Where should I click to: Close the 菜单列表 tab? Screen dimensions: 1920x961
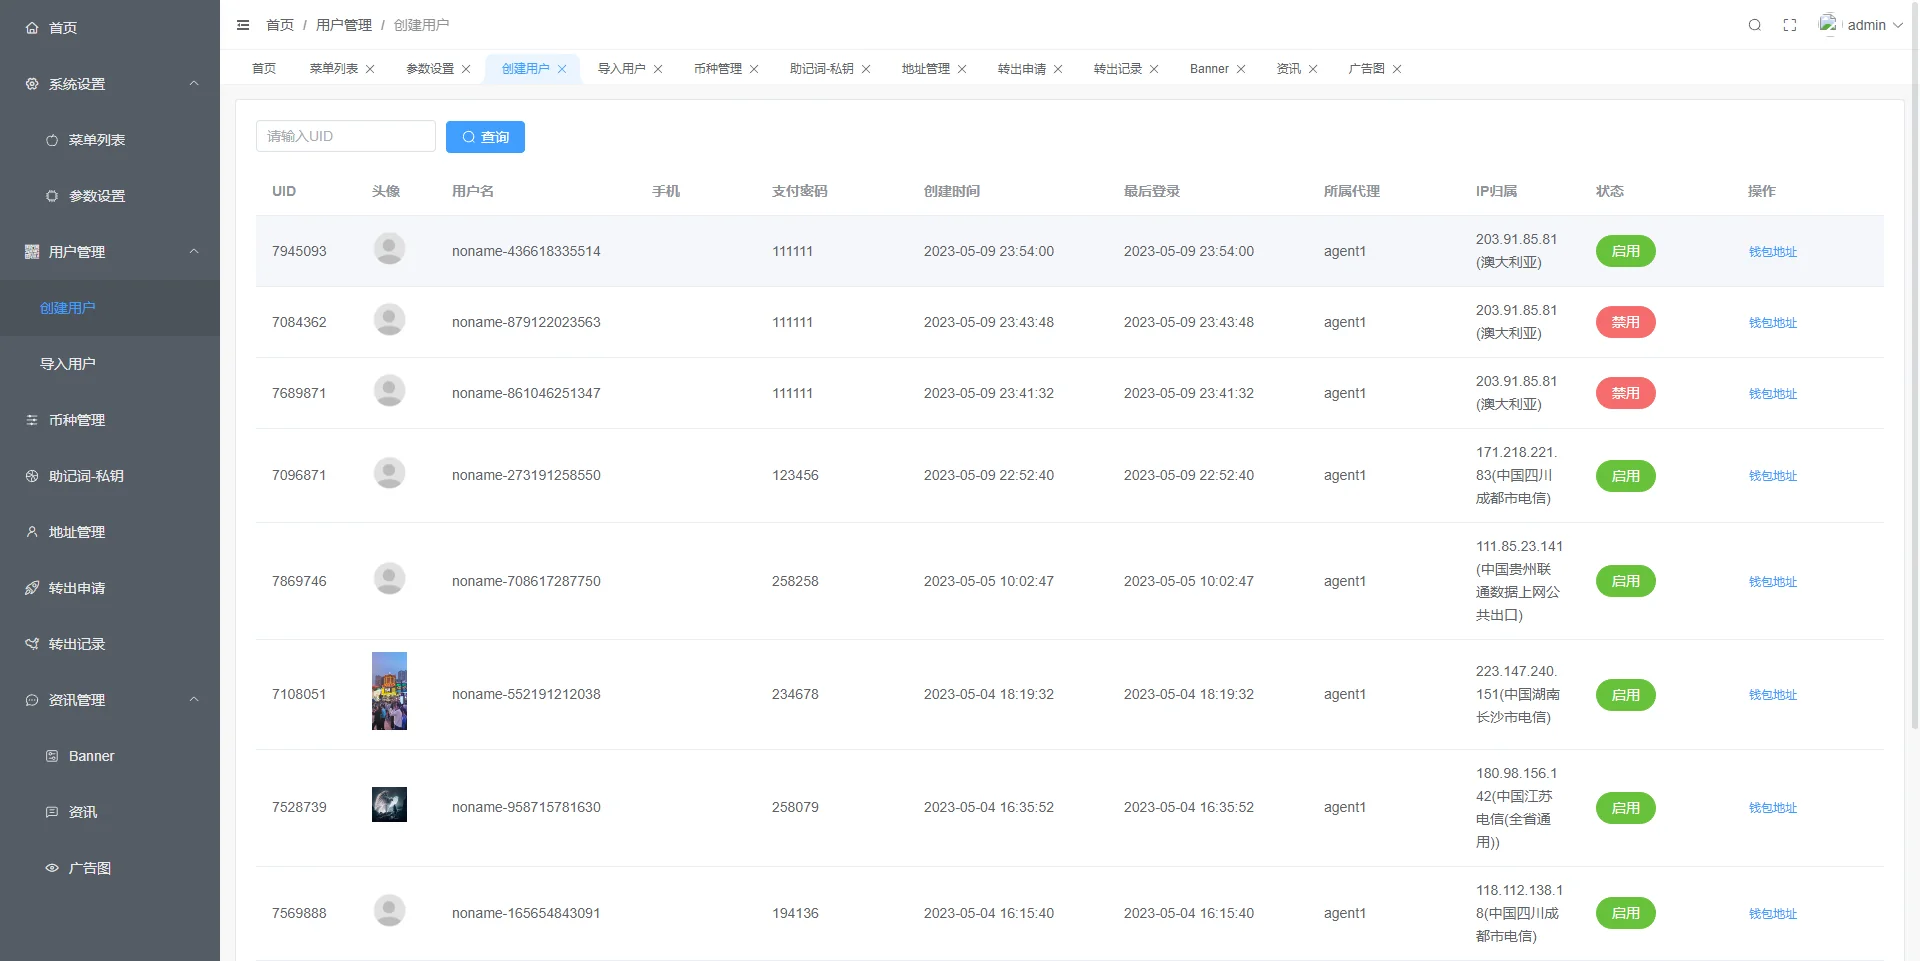370,69
